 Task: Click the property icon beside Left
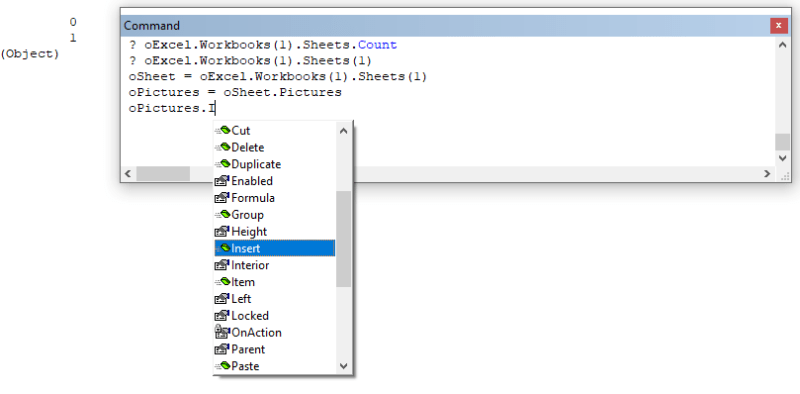tap(222, 299)
